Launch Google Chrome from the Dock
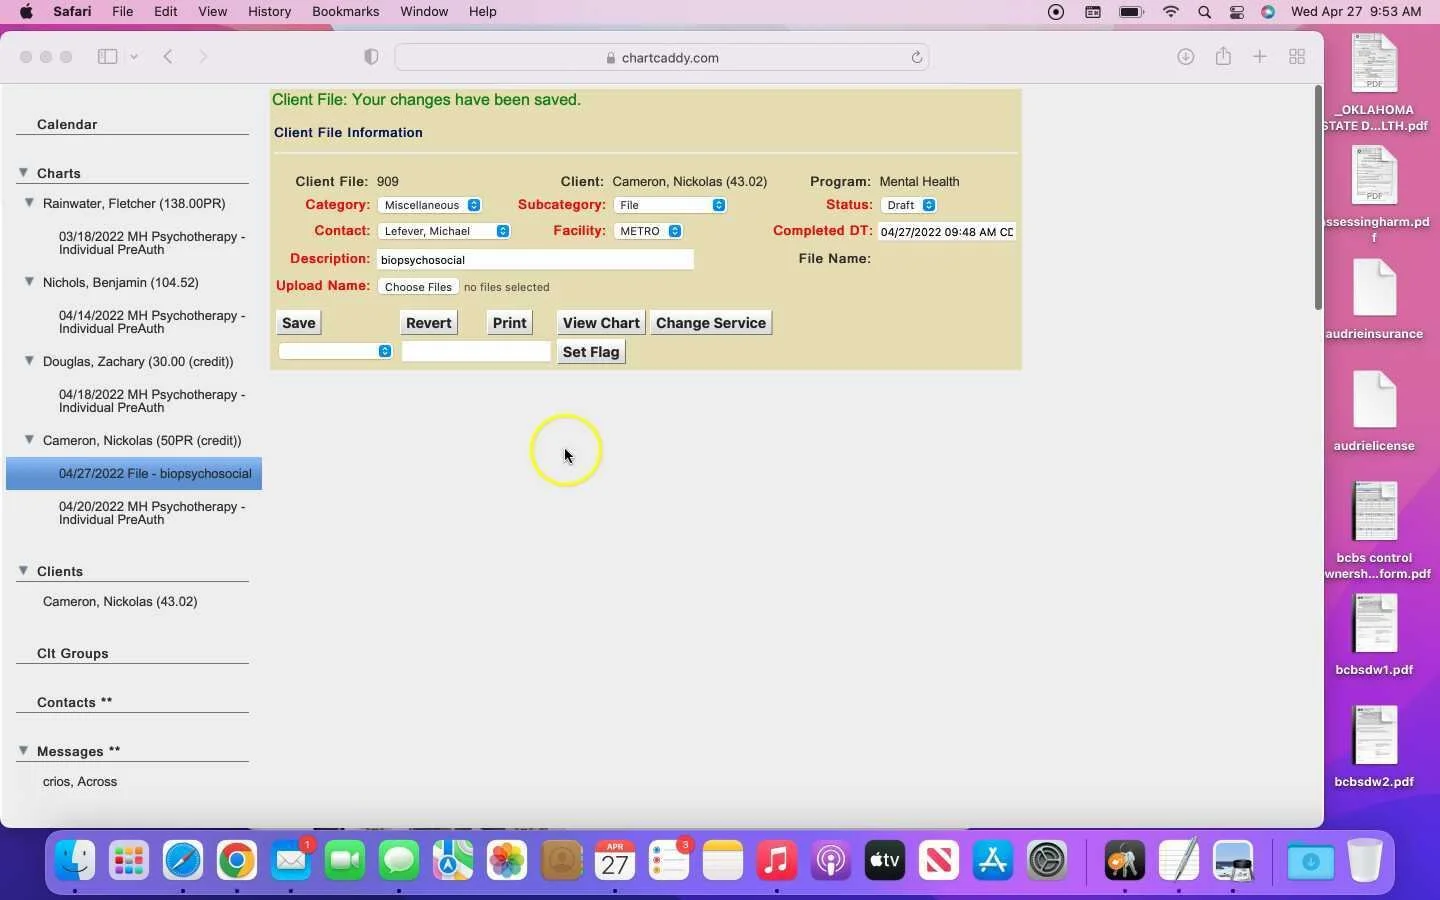The width and height of the screenshot is (1440, 900). (237, 860)
